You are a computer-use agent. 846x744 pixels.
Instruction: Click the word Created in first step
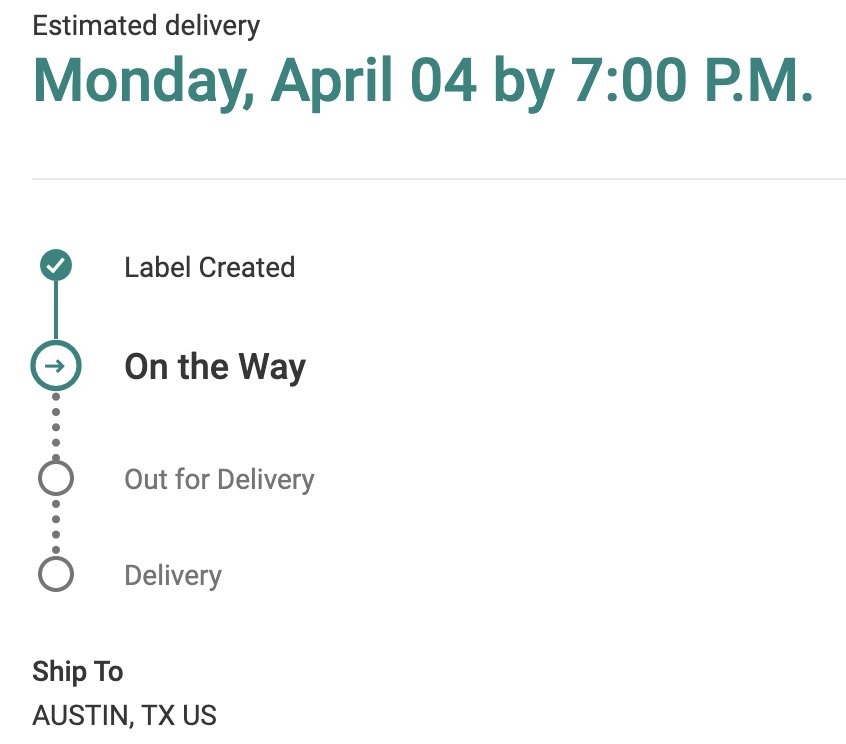[x=247, y=267]
